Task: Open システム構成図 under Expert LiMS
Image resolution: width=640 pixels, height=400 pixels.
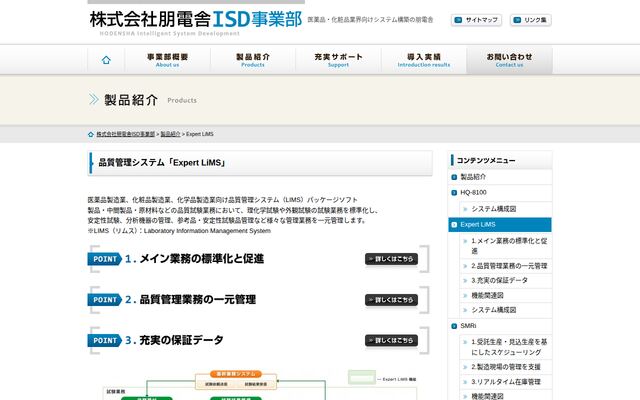Action: 494,310
